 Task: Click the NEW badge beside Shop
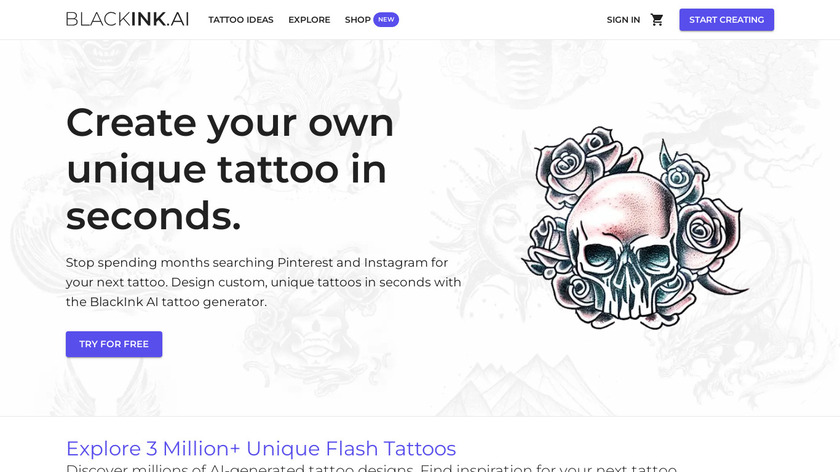click(x=386, y=20)
